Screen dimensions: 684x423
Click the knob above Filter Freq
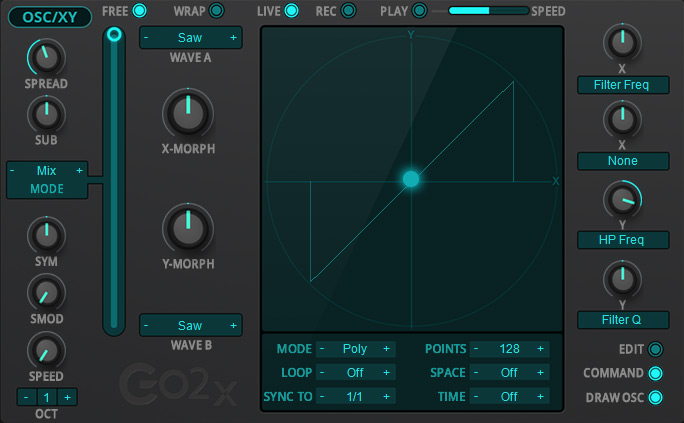point(622,43)
